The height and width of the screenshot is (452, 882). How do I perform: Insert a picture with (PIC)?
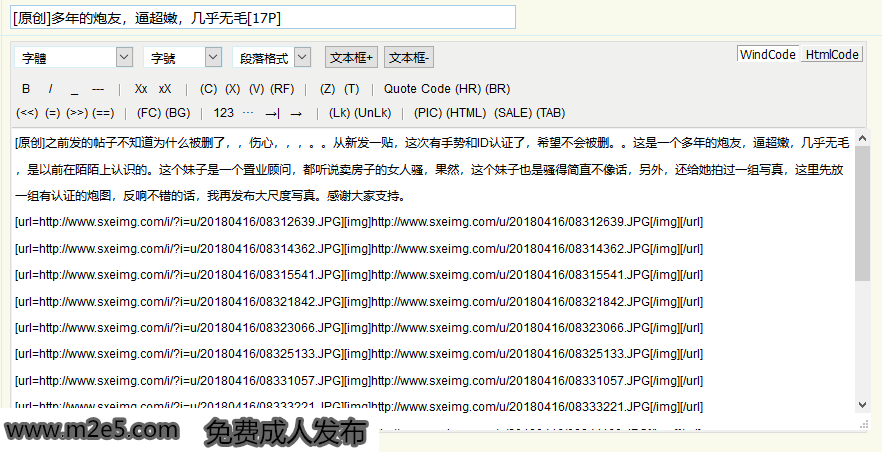(428, 113)
